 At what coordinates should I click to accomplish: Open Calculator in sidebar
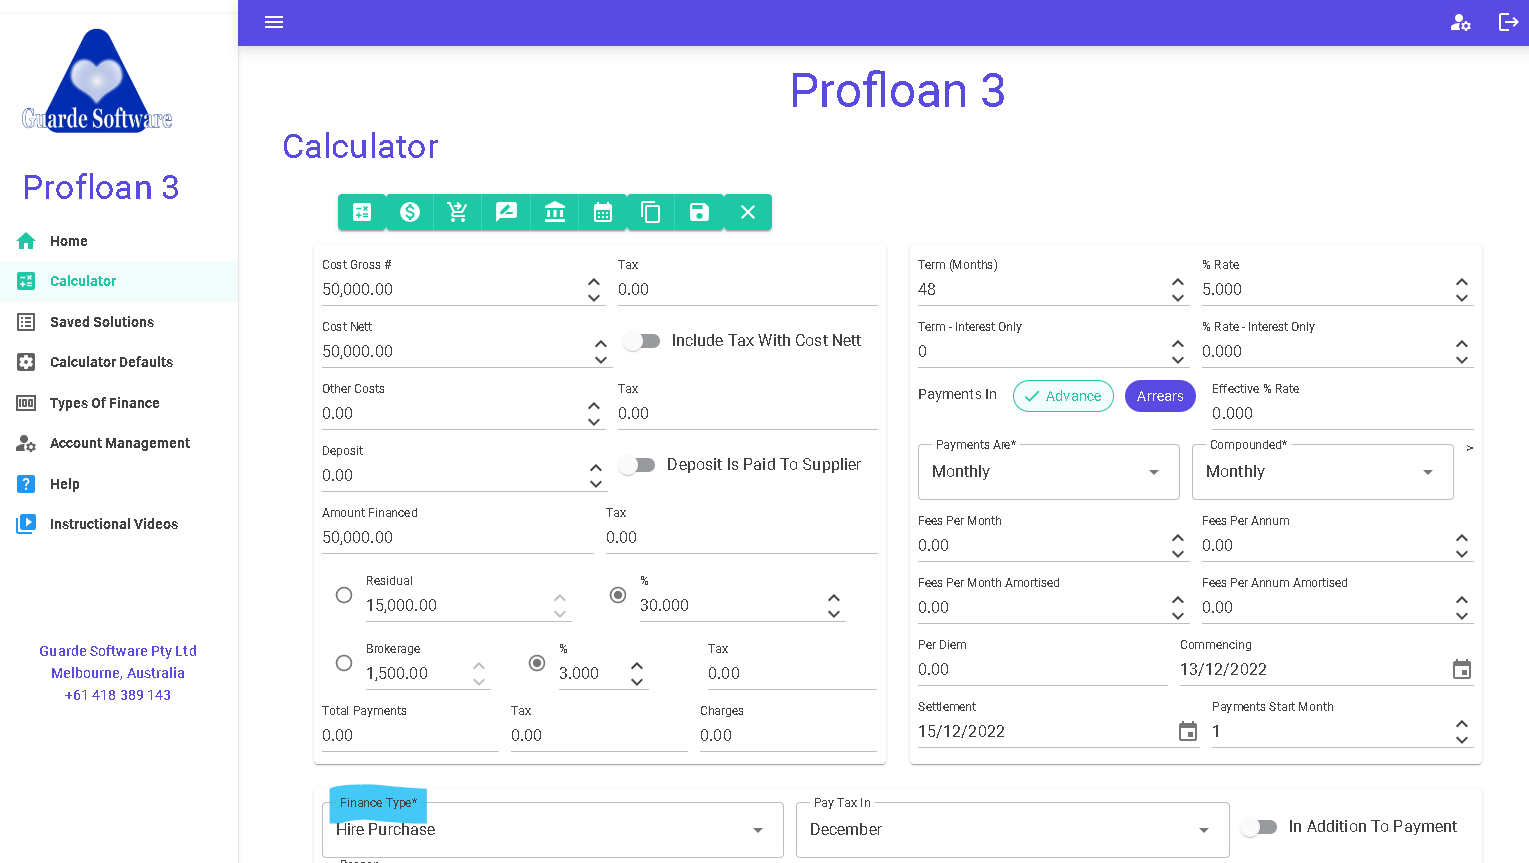(119, 281)
